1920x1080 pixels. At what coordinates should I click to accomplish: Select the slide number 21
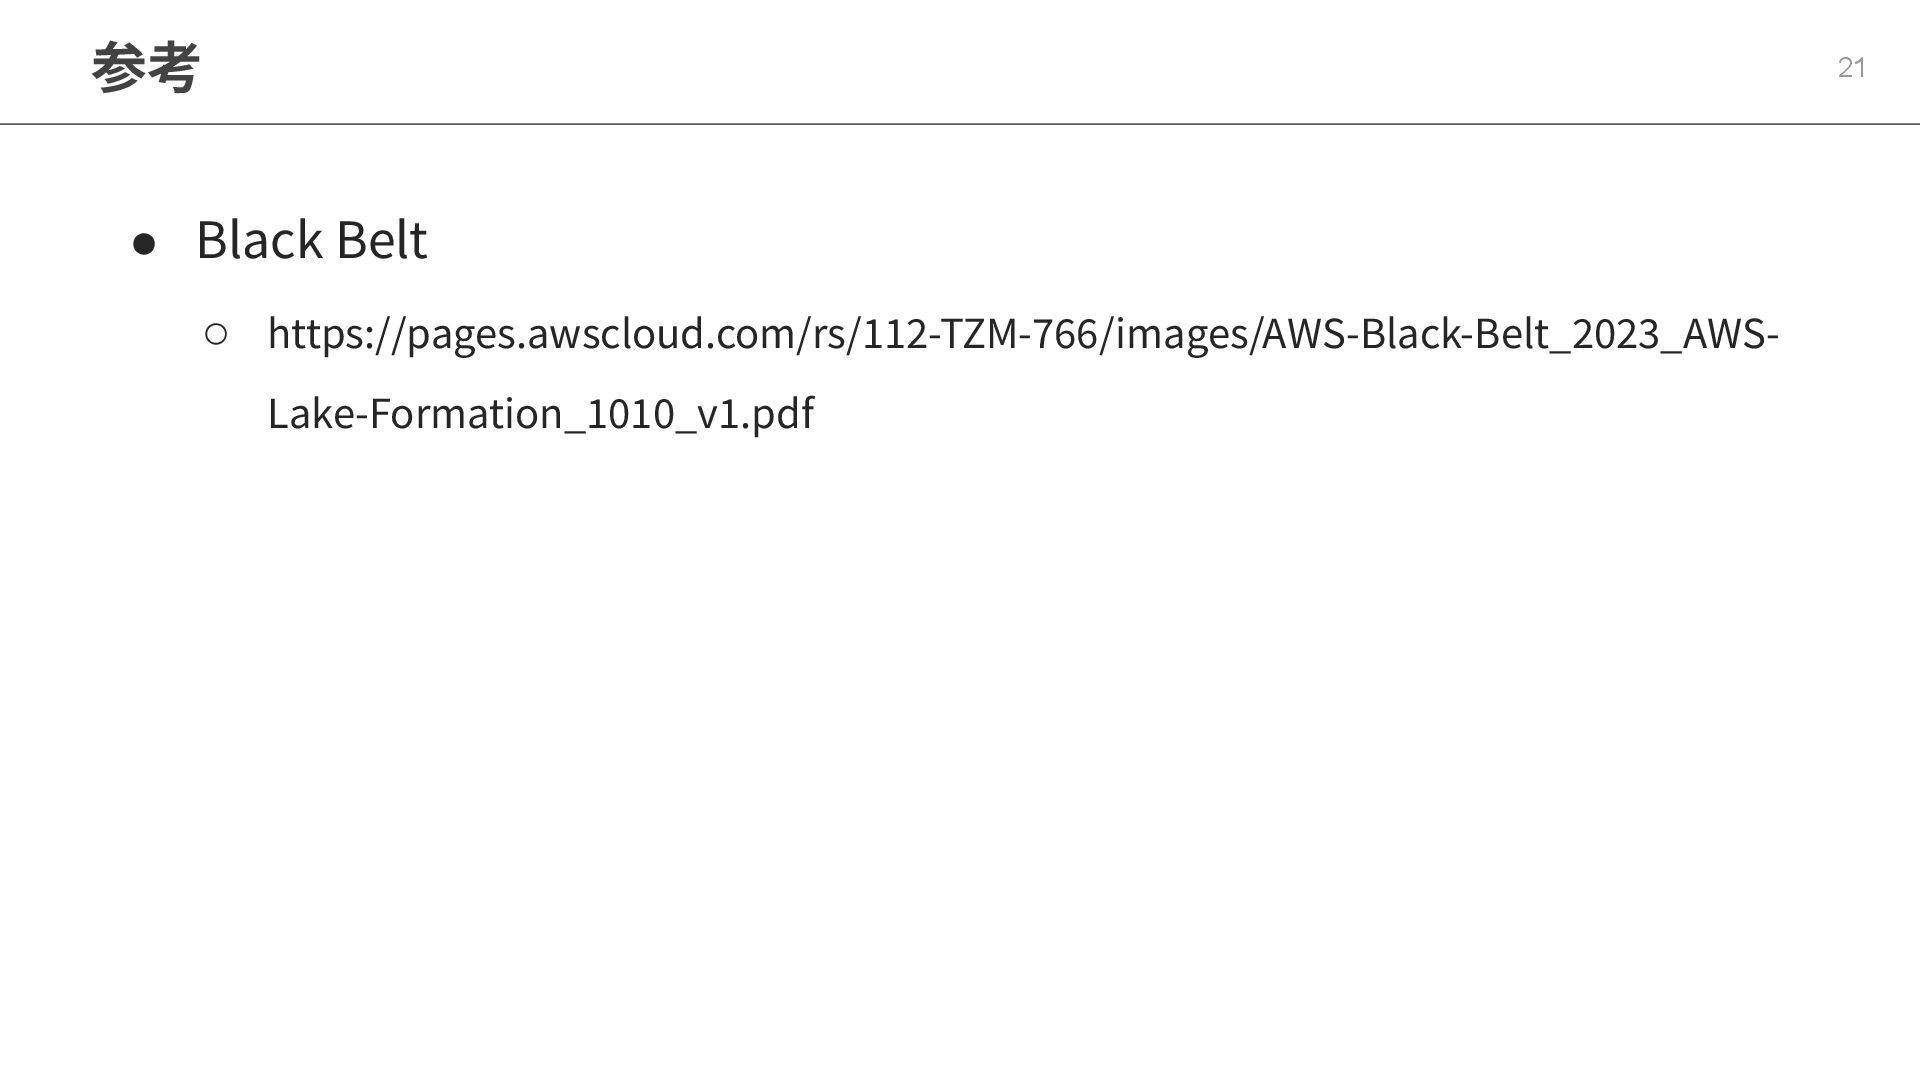click(1851, 68)
